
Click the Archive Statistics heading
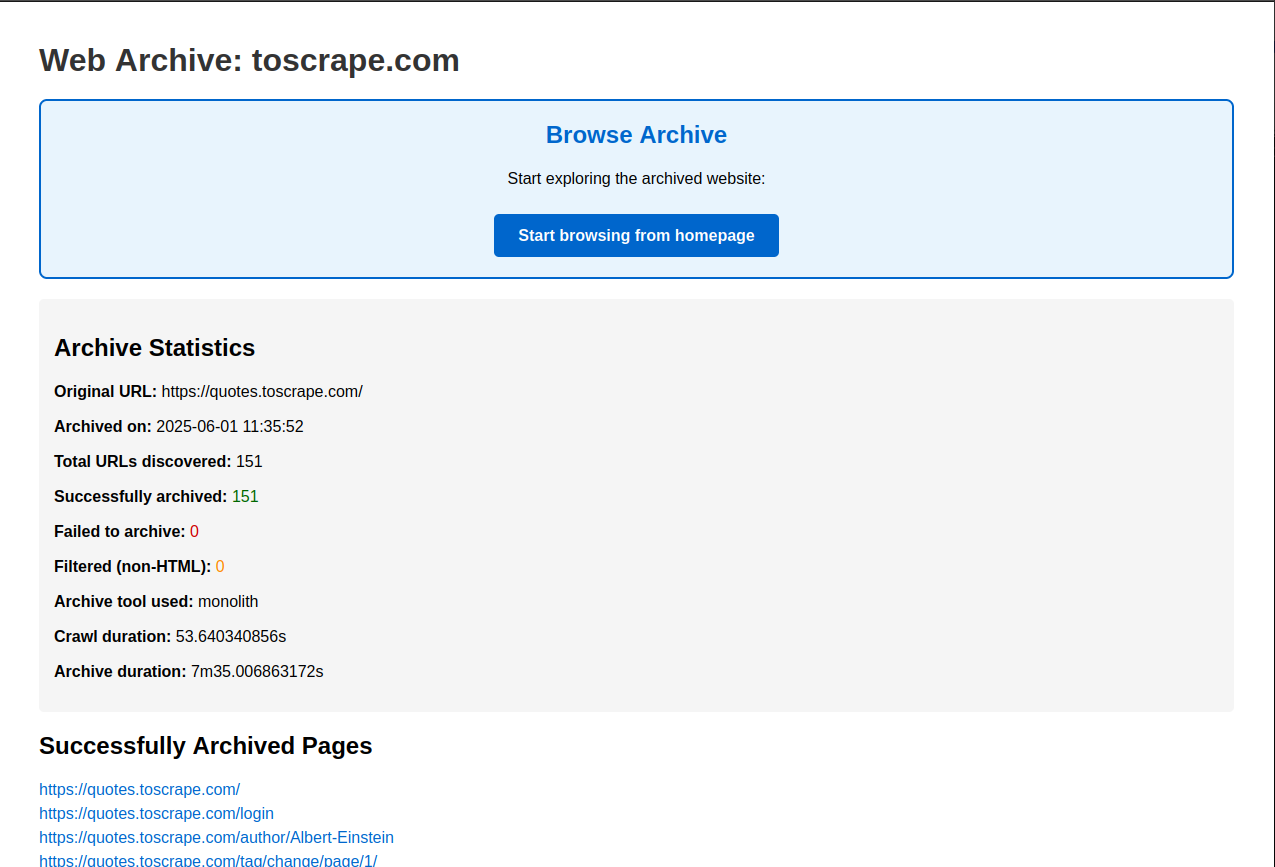coord(154,347)
